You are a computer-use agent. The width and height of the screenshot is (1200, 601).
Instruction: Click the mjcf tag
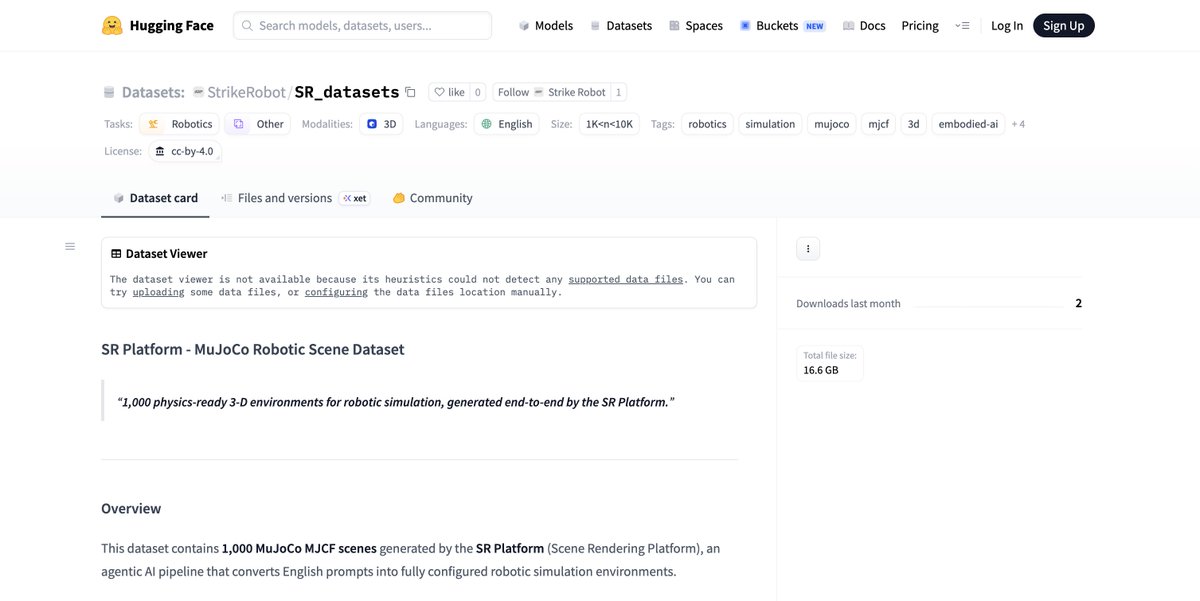point(878,124)
